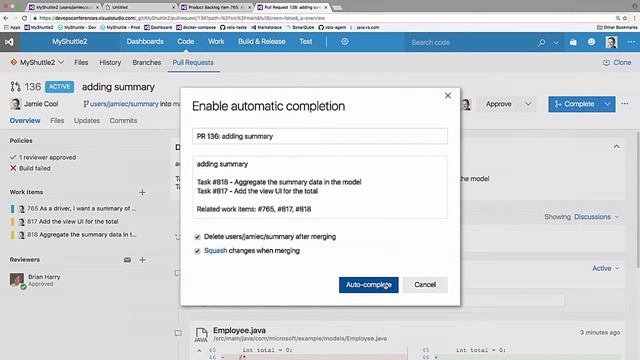Switch to Branches page
Image resolution: width=640 pixels, height=360 pixels.
point(147,62)
